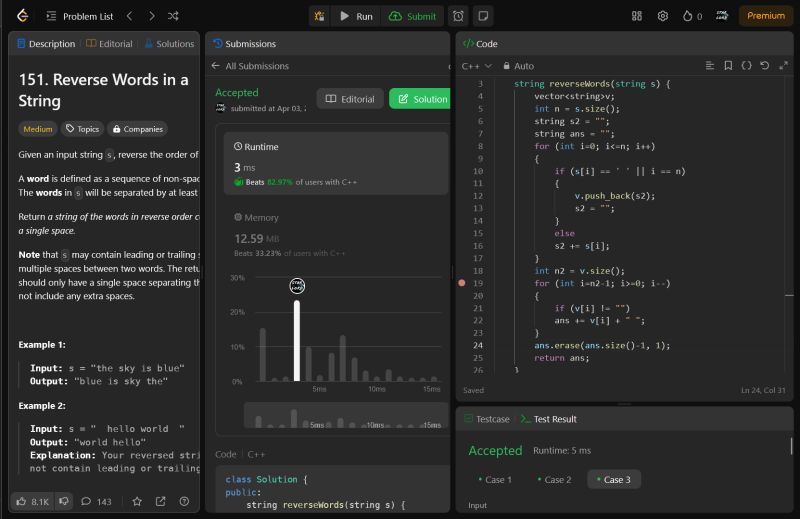Open the notes icon in the toolbar

coord(482,16)
